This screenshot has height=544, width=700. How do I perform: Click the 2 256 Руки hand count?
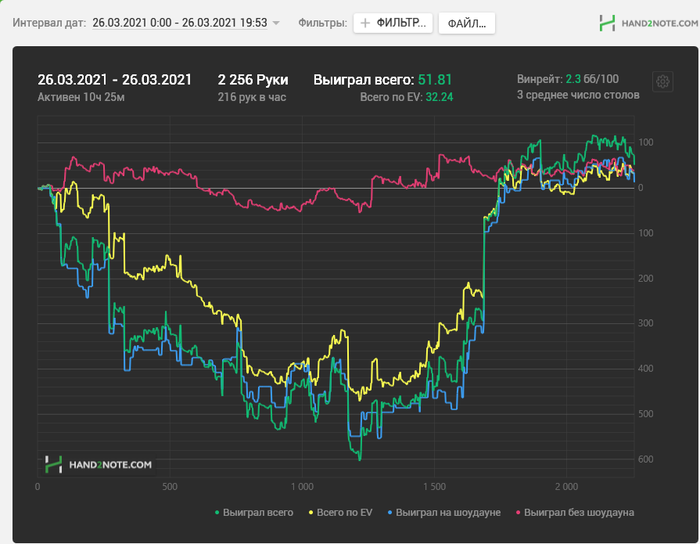point(253,80)
